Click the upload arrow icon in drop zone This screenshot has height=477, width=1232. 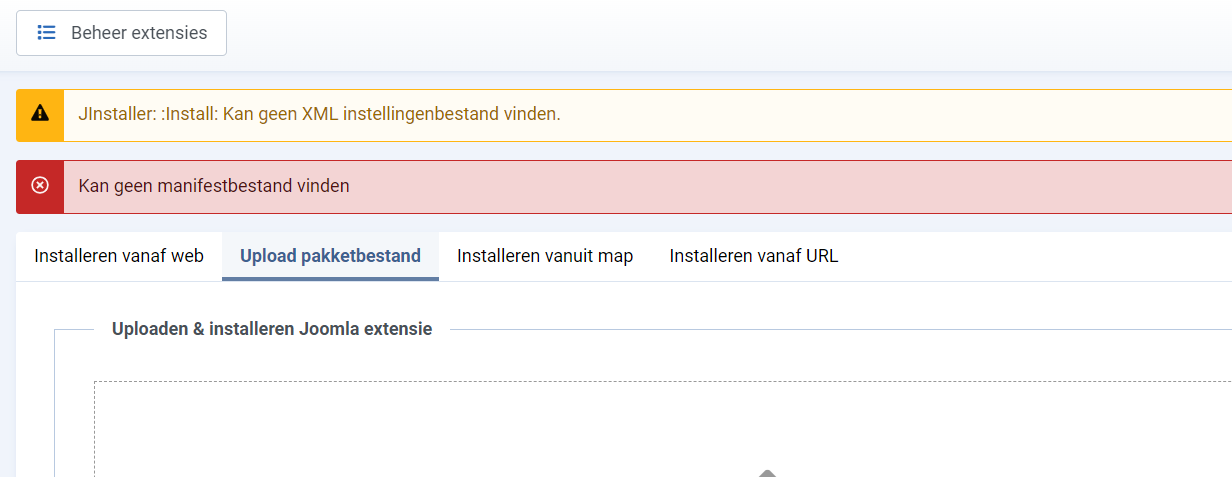tap(767, 473)
